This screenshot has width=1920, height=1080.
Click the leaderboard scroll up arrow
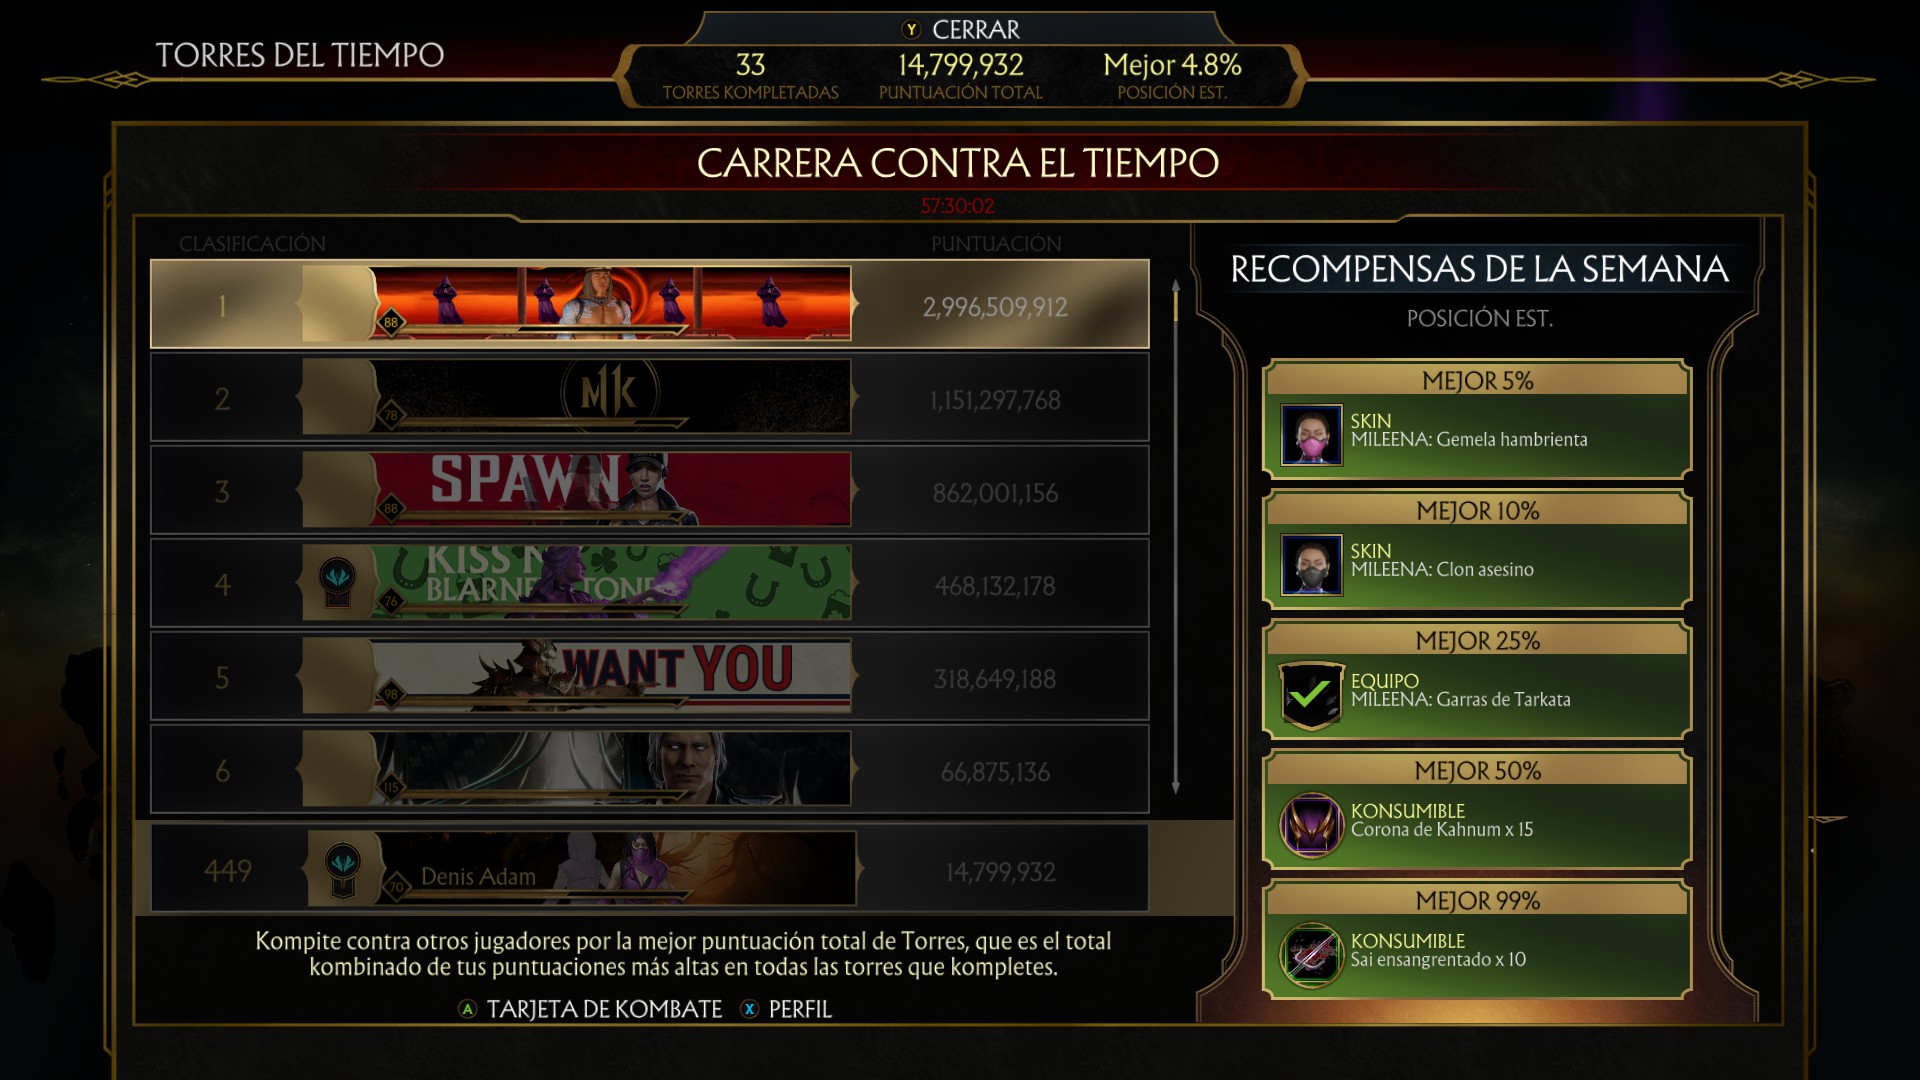pyautogui.click(x=1176, y=286)
